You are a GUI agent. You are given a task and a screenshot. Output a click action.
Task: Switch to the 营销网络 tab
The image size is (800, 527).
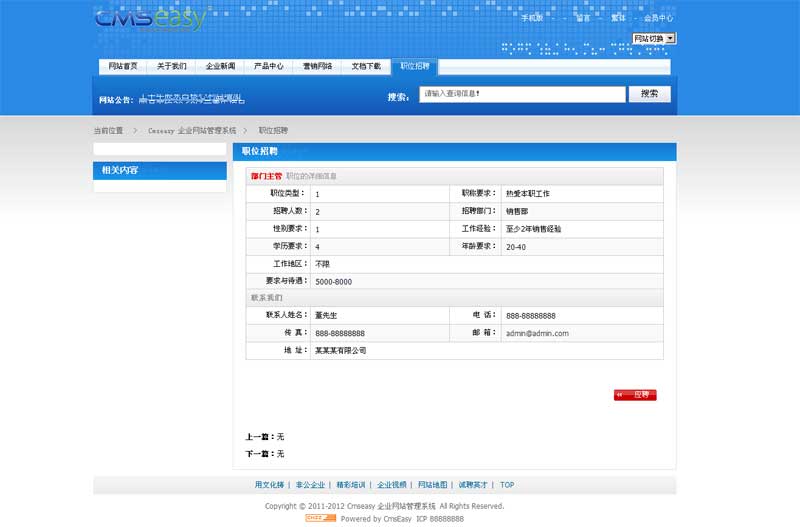(x=318, y=66)
